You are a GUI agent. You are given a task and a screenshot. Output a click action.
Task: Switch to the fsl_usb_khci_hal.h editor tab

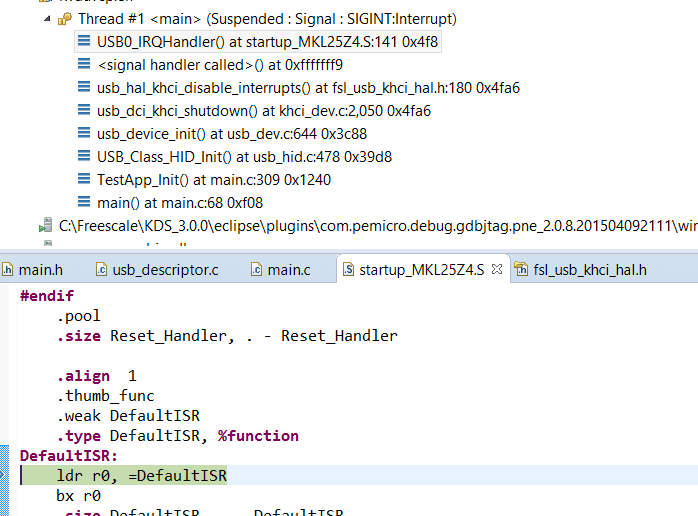coord(590,270)
